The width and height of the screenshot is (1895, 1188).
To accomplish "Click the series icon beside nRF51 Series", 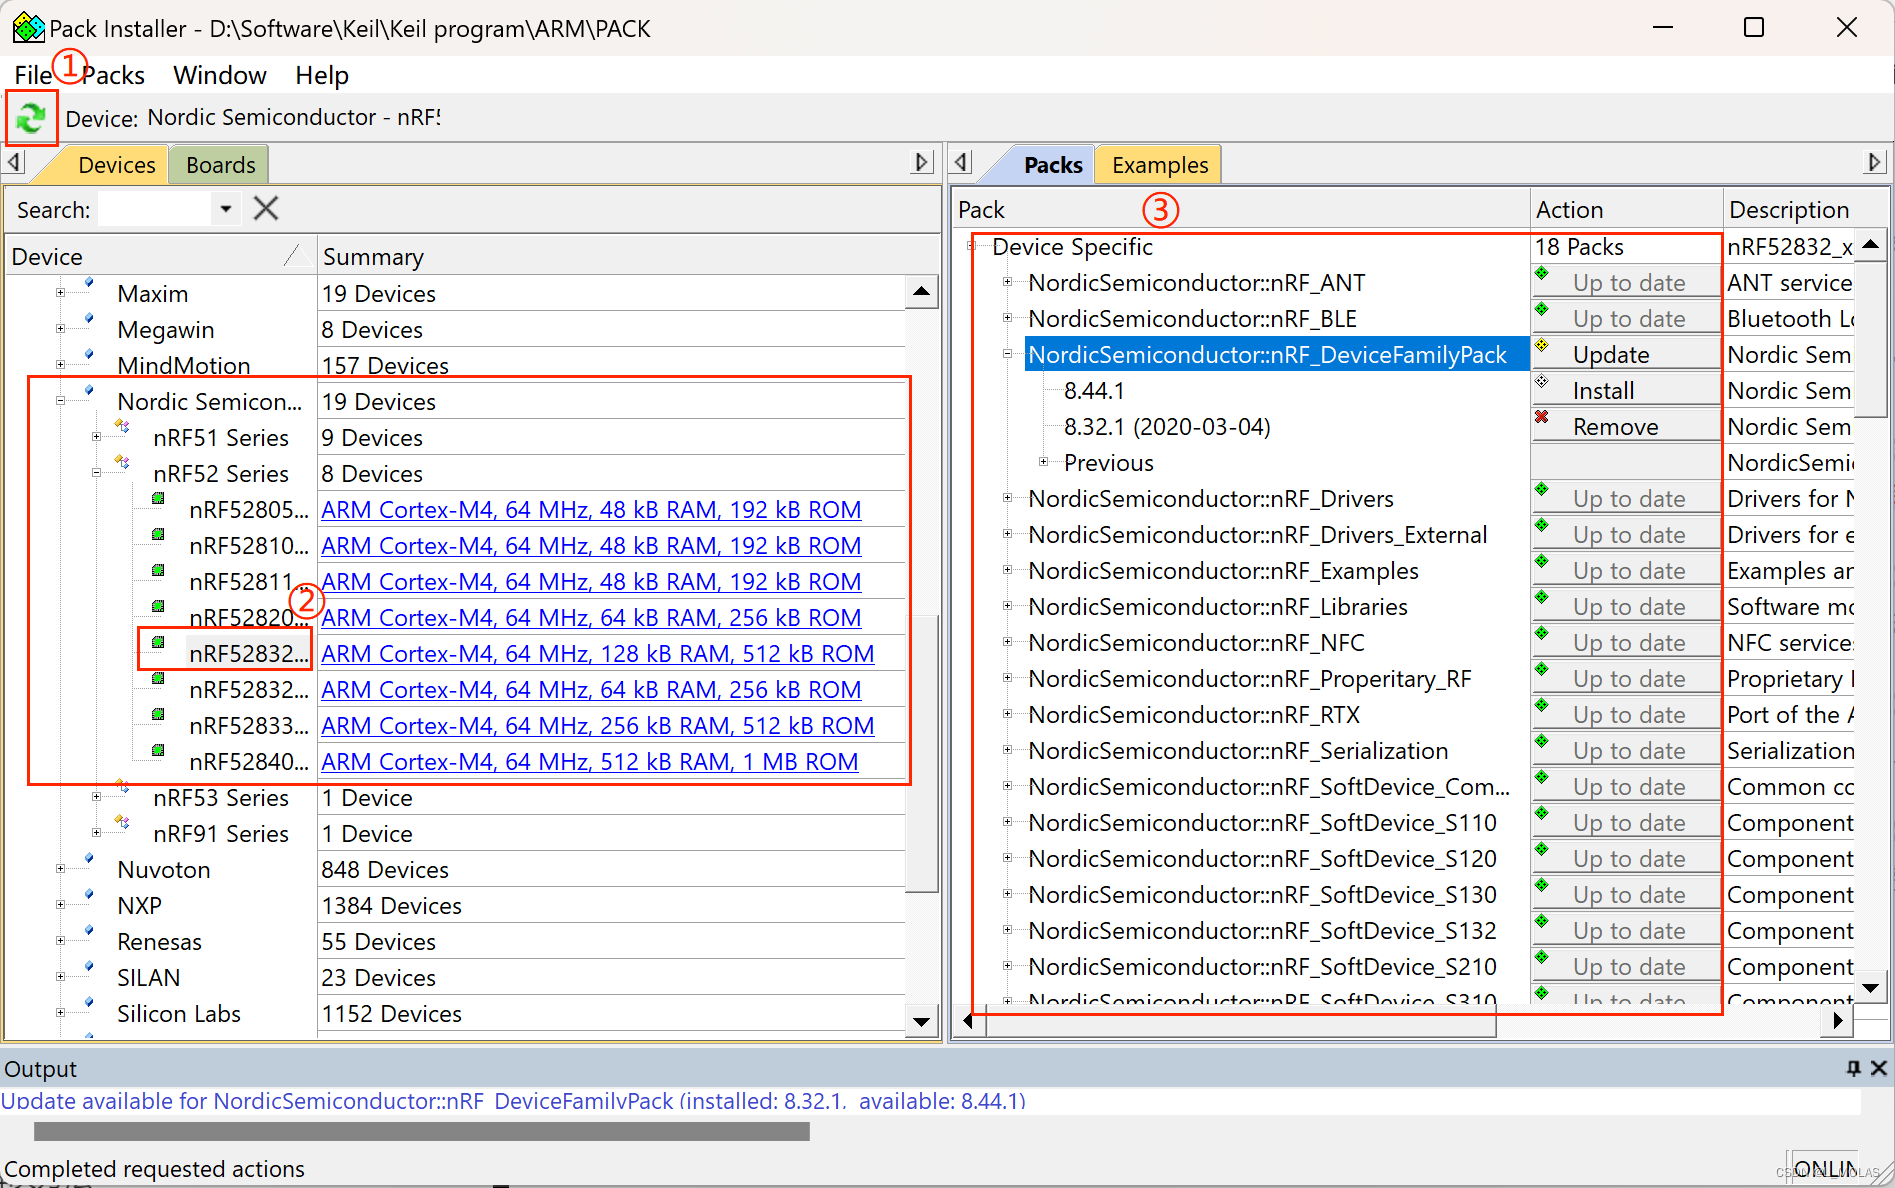I will [122, 426].
